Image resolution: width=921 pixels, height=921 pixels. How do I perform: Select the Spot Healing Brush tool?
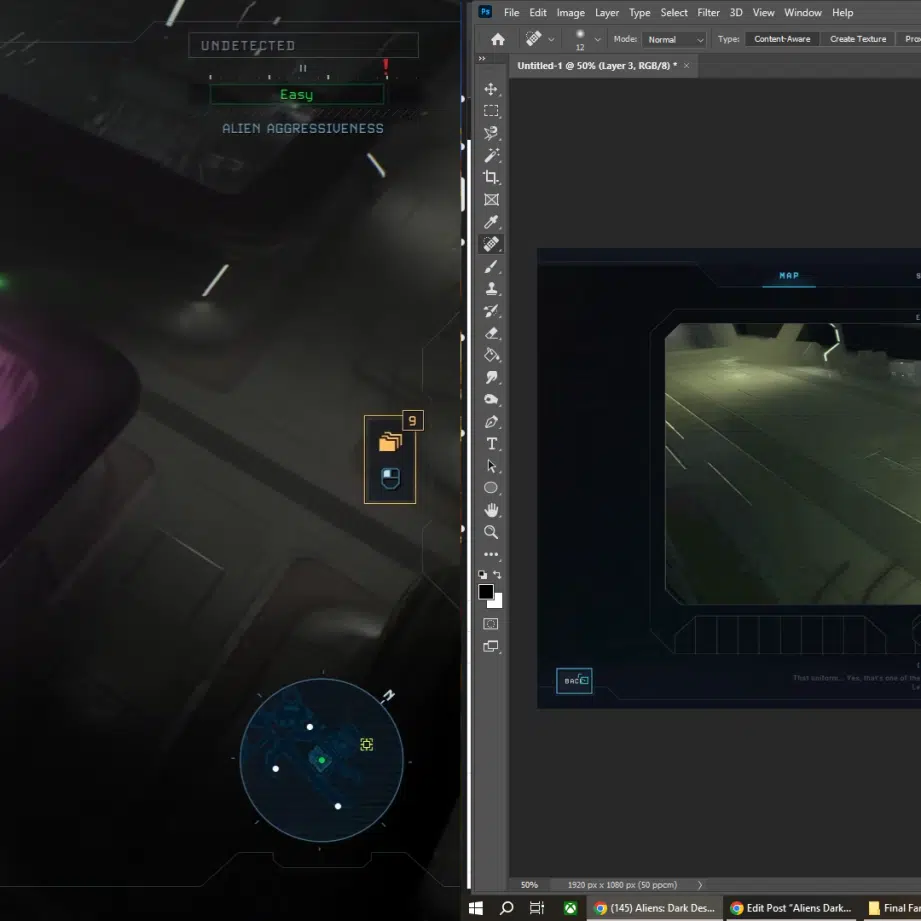point(491,244)
